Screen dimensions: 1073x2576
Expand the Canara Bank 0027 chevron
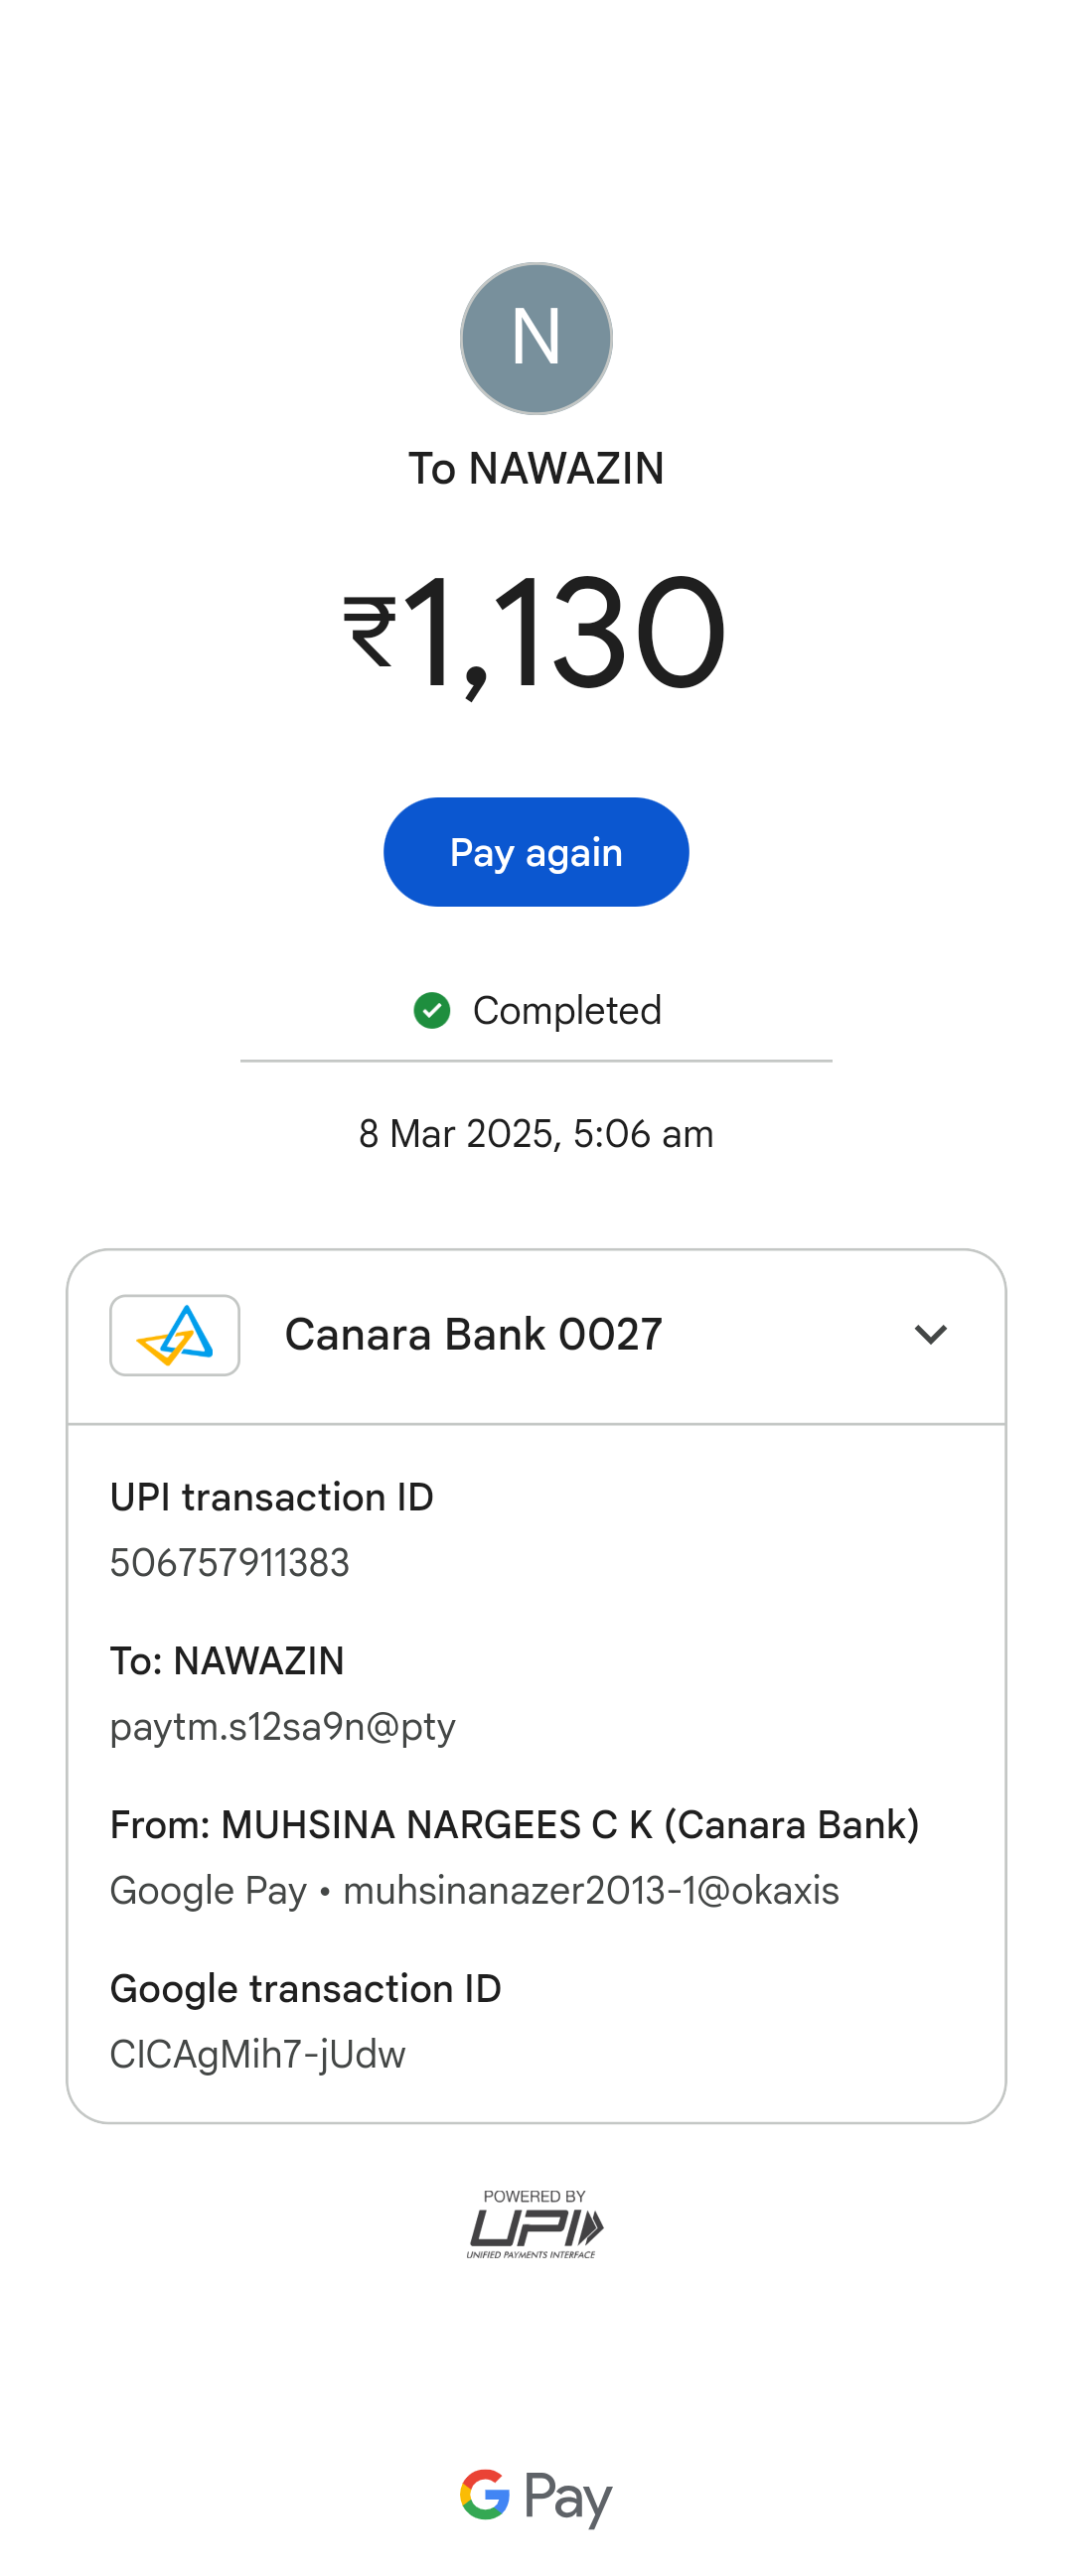tap(930, 1335)
